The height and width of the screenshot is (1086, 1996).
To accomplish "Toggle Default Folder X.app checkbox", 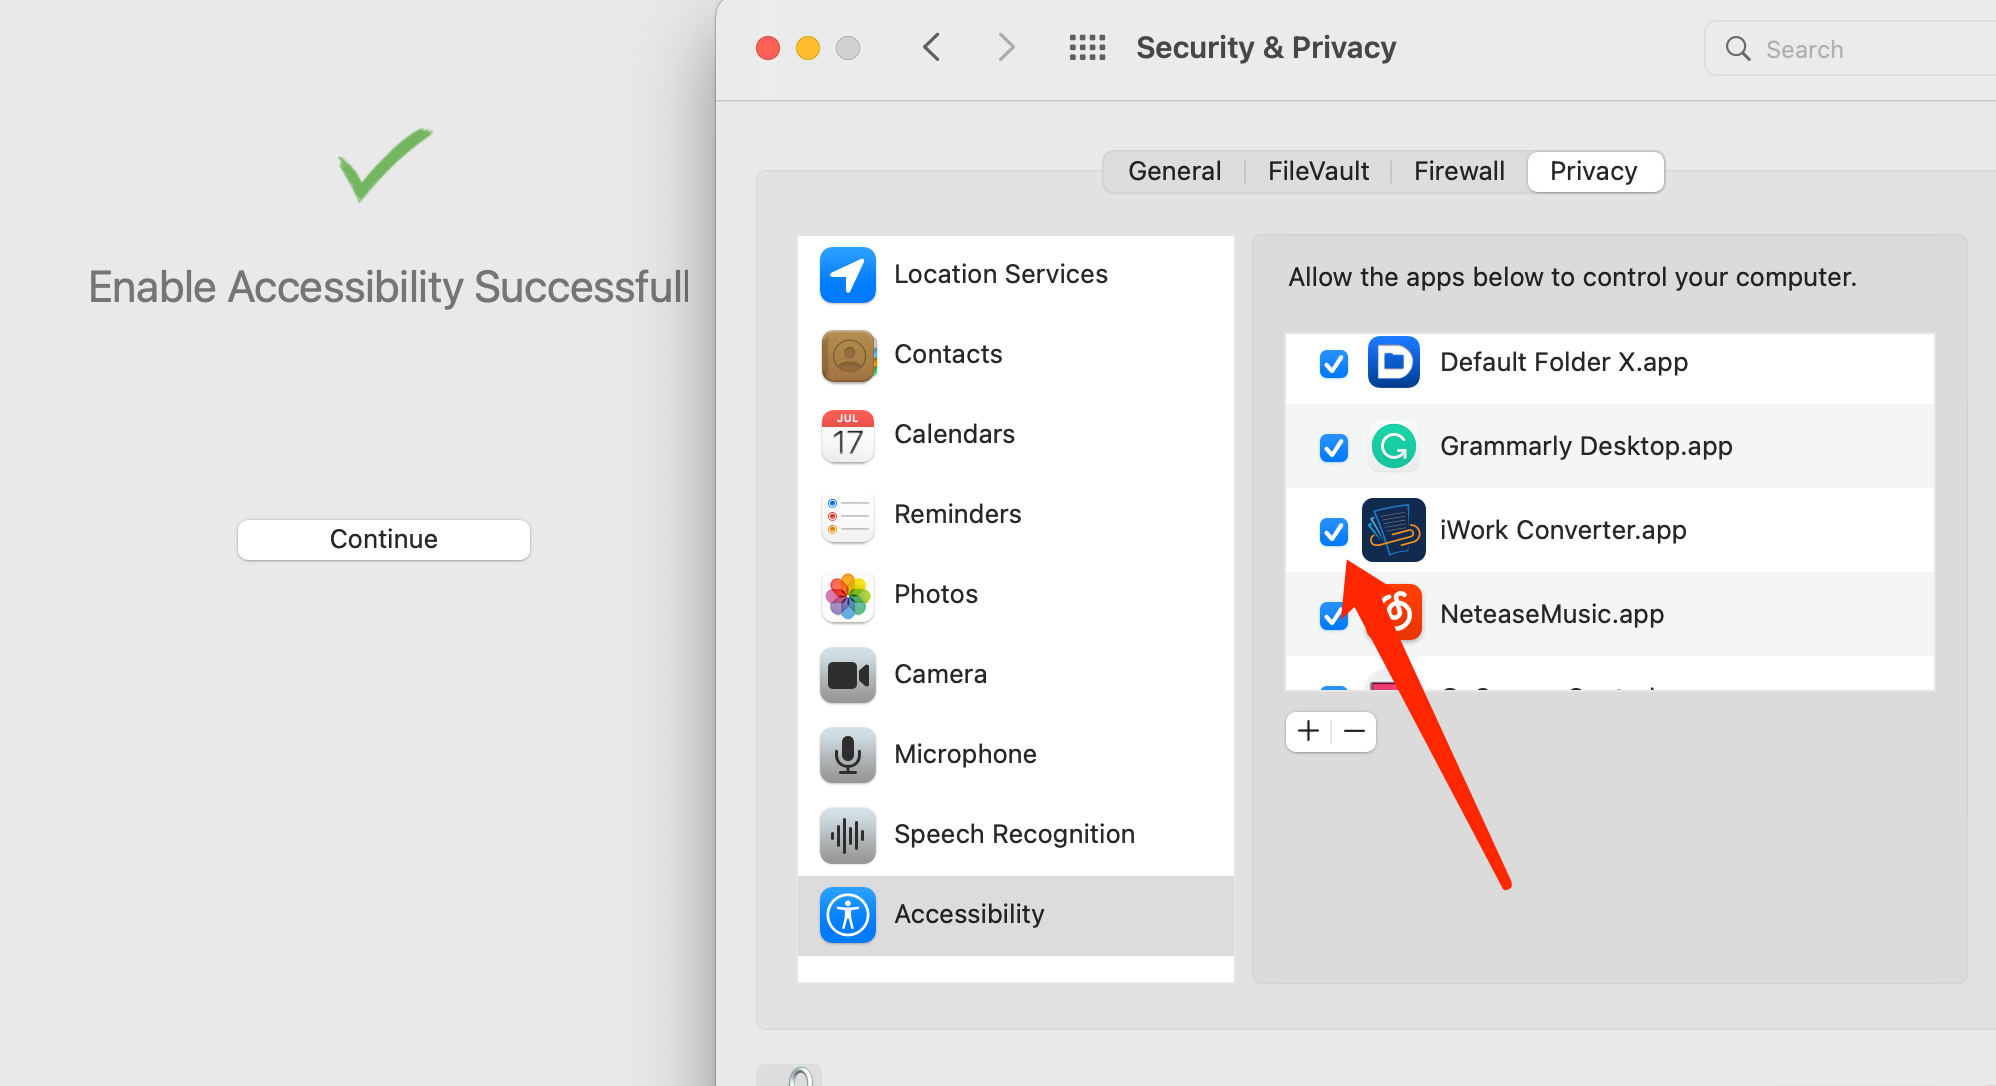I will (1334, 361).
